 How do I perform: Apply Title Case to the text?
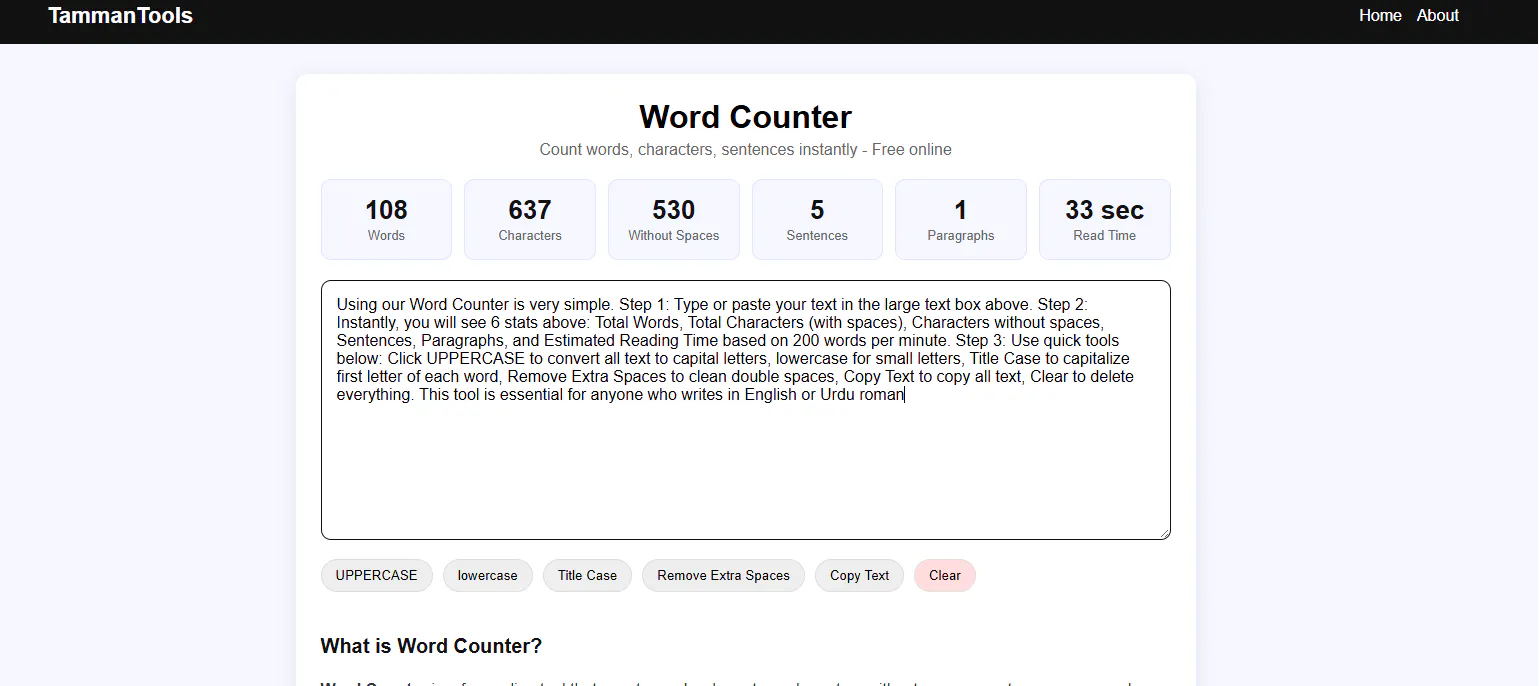(587, 575)
